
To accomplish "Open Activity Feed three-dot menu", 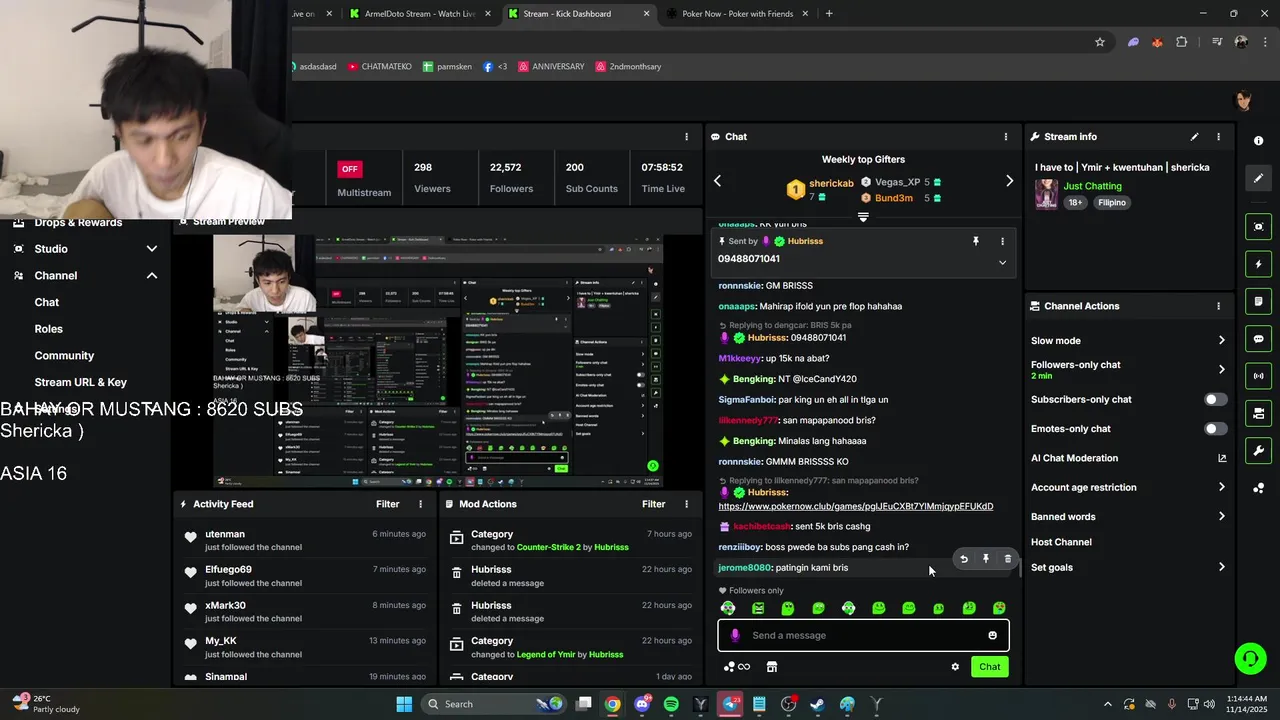I will (420, 504).
